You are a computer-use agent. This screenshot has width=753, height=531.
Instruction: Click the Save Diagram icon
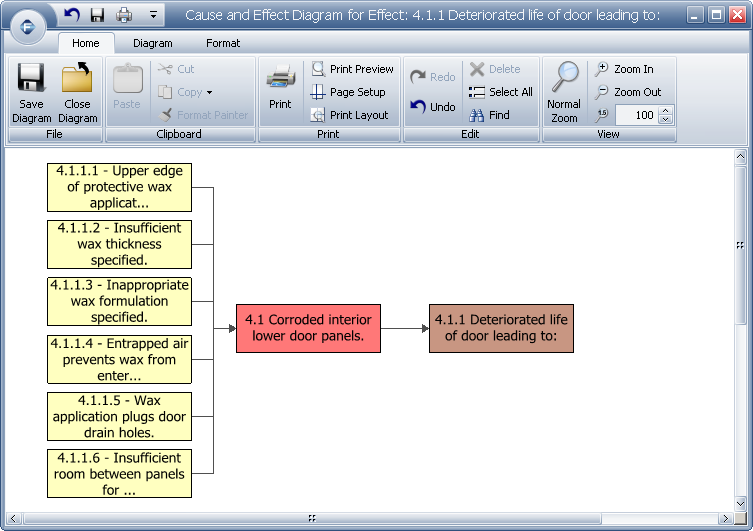click(31, 80)
